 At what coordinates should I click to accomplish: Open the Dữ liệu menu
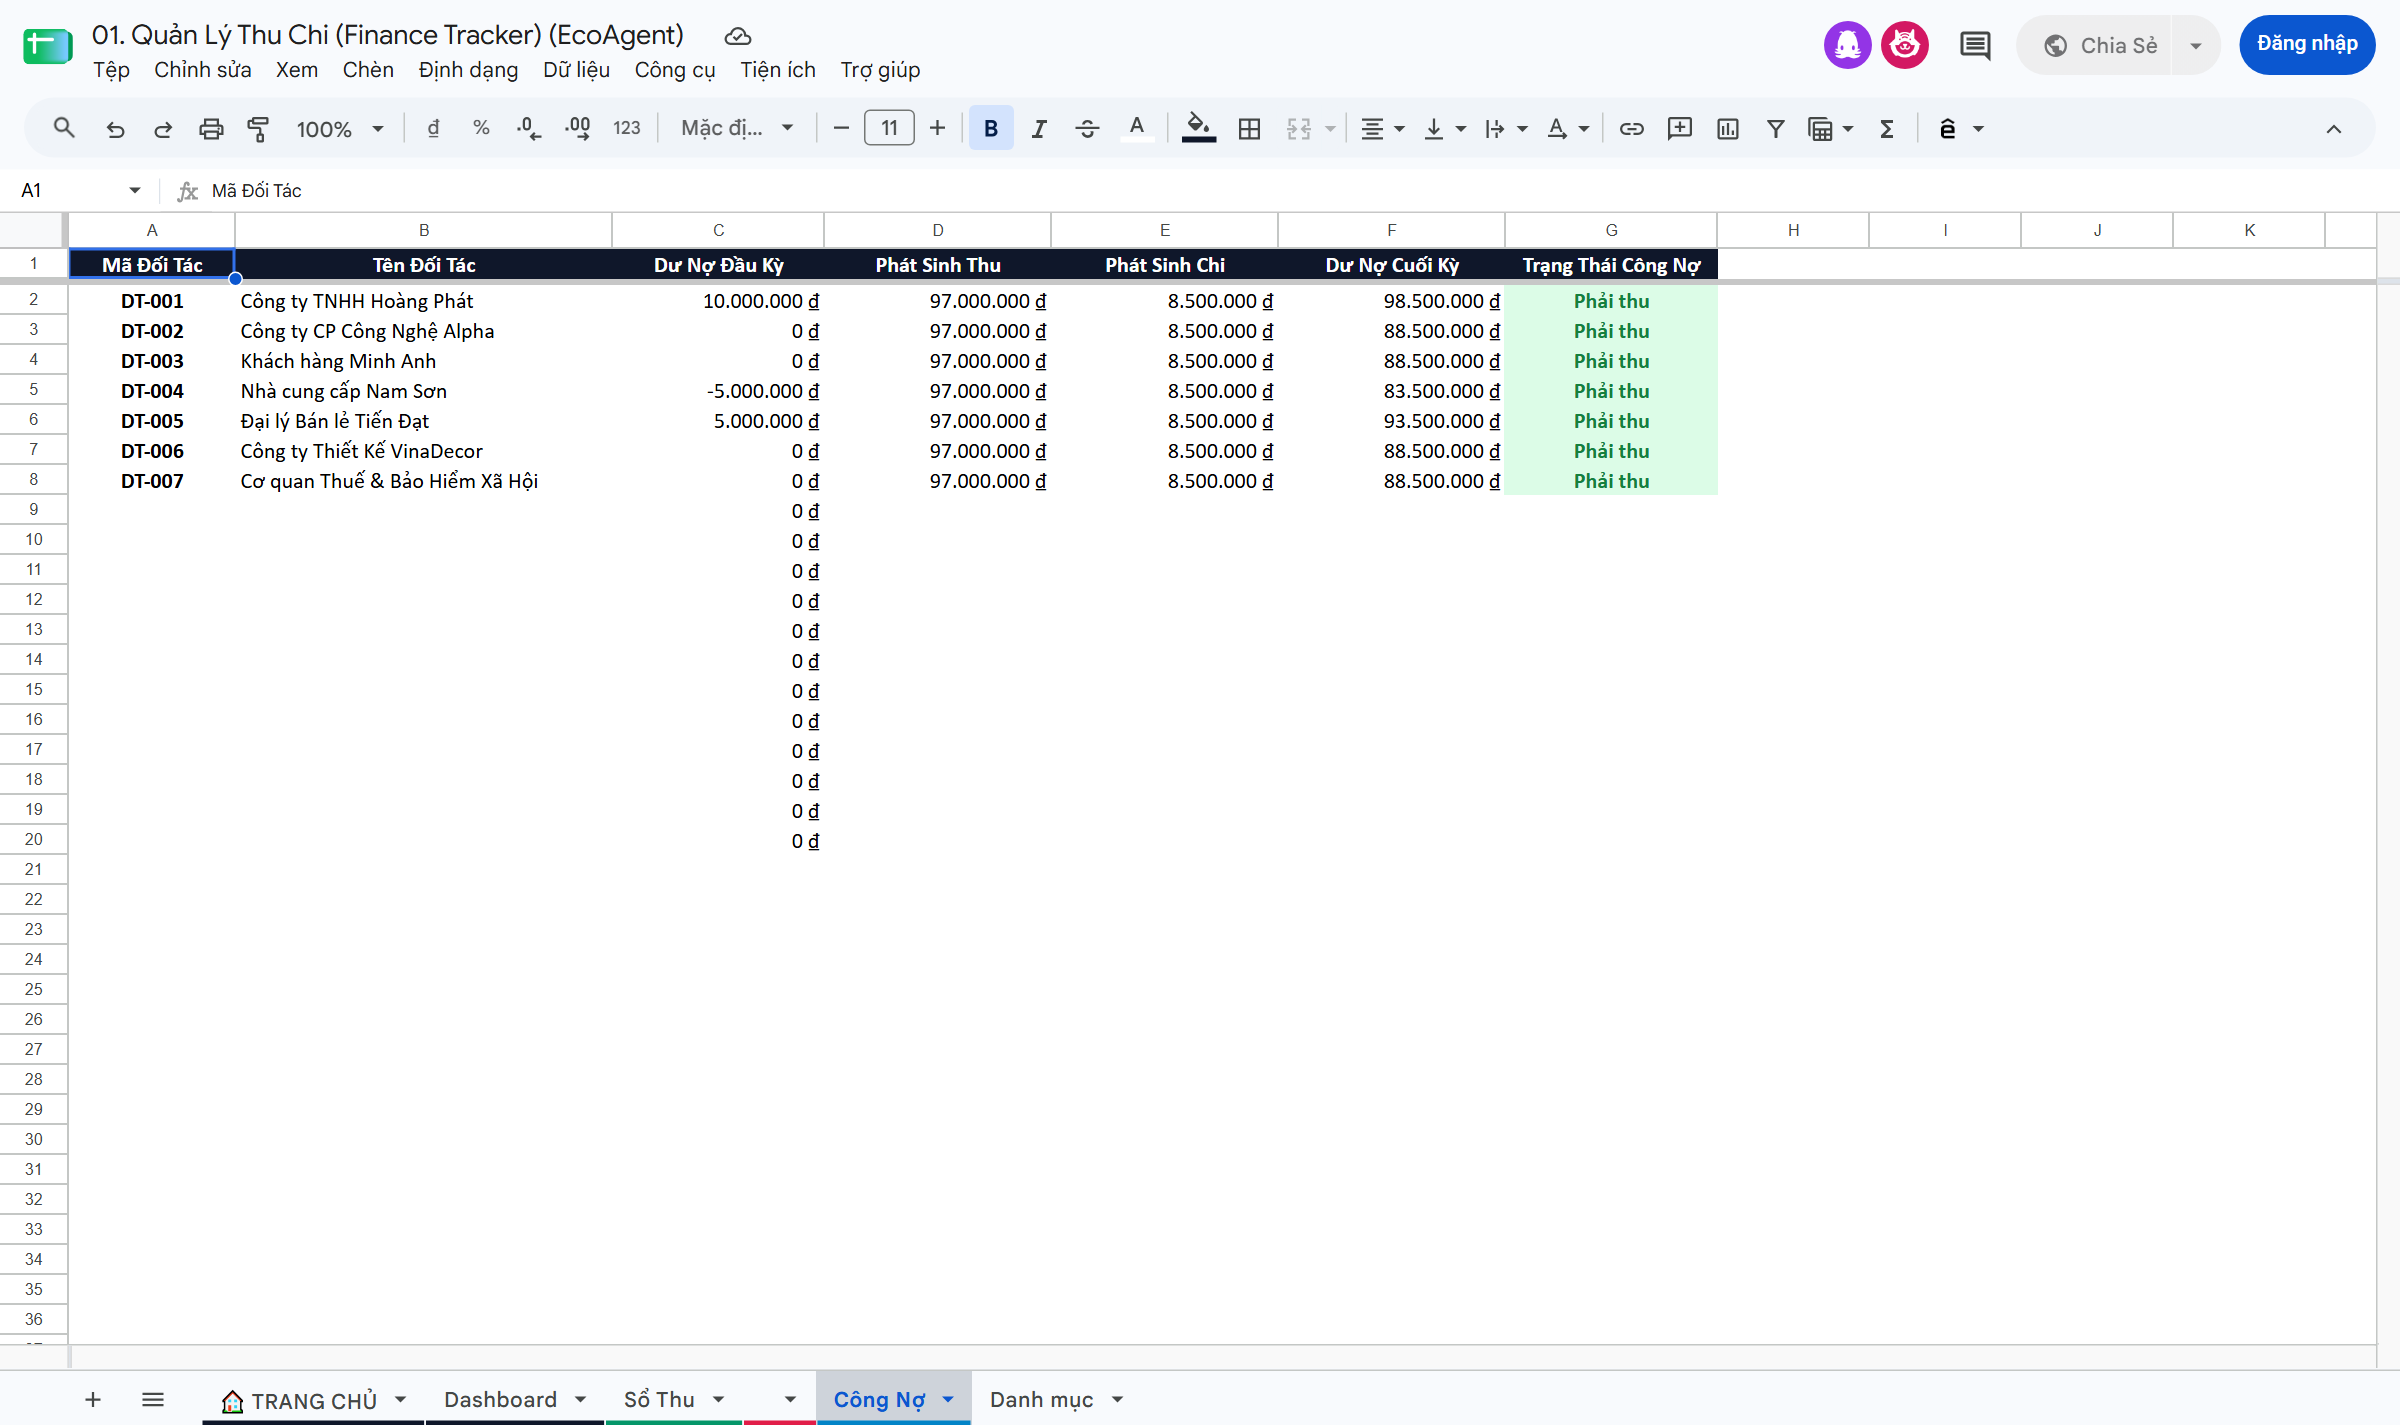(x=576, y=70)
